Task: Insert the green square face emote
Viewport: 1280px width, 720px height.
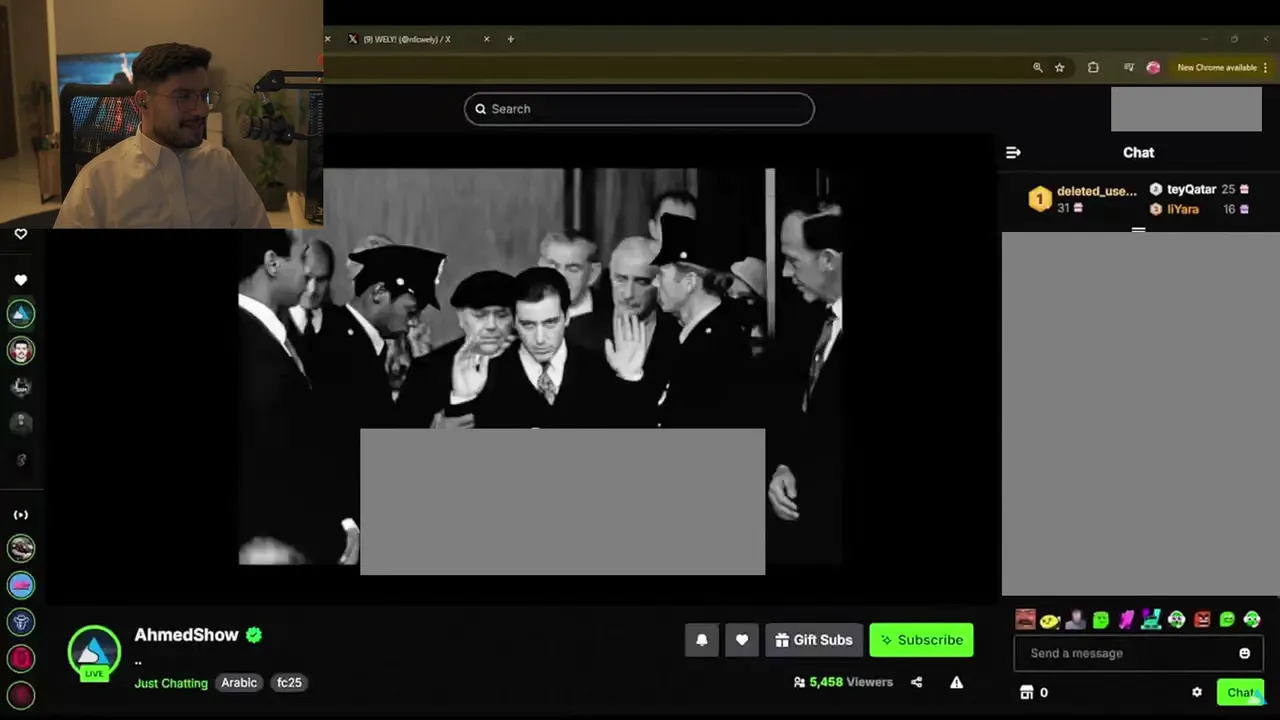Action: 1101,620
